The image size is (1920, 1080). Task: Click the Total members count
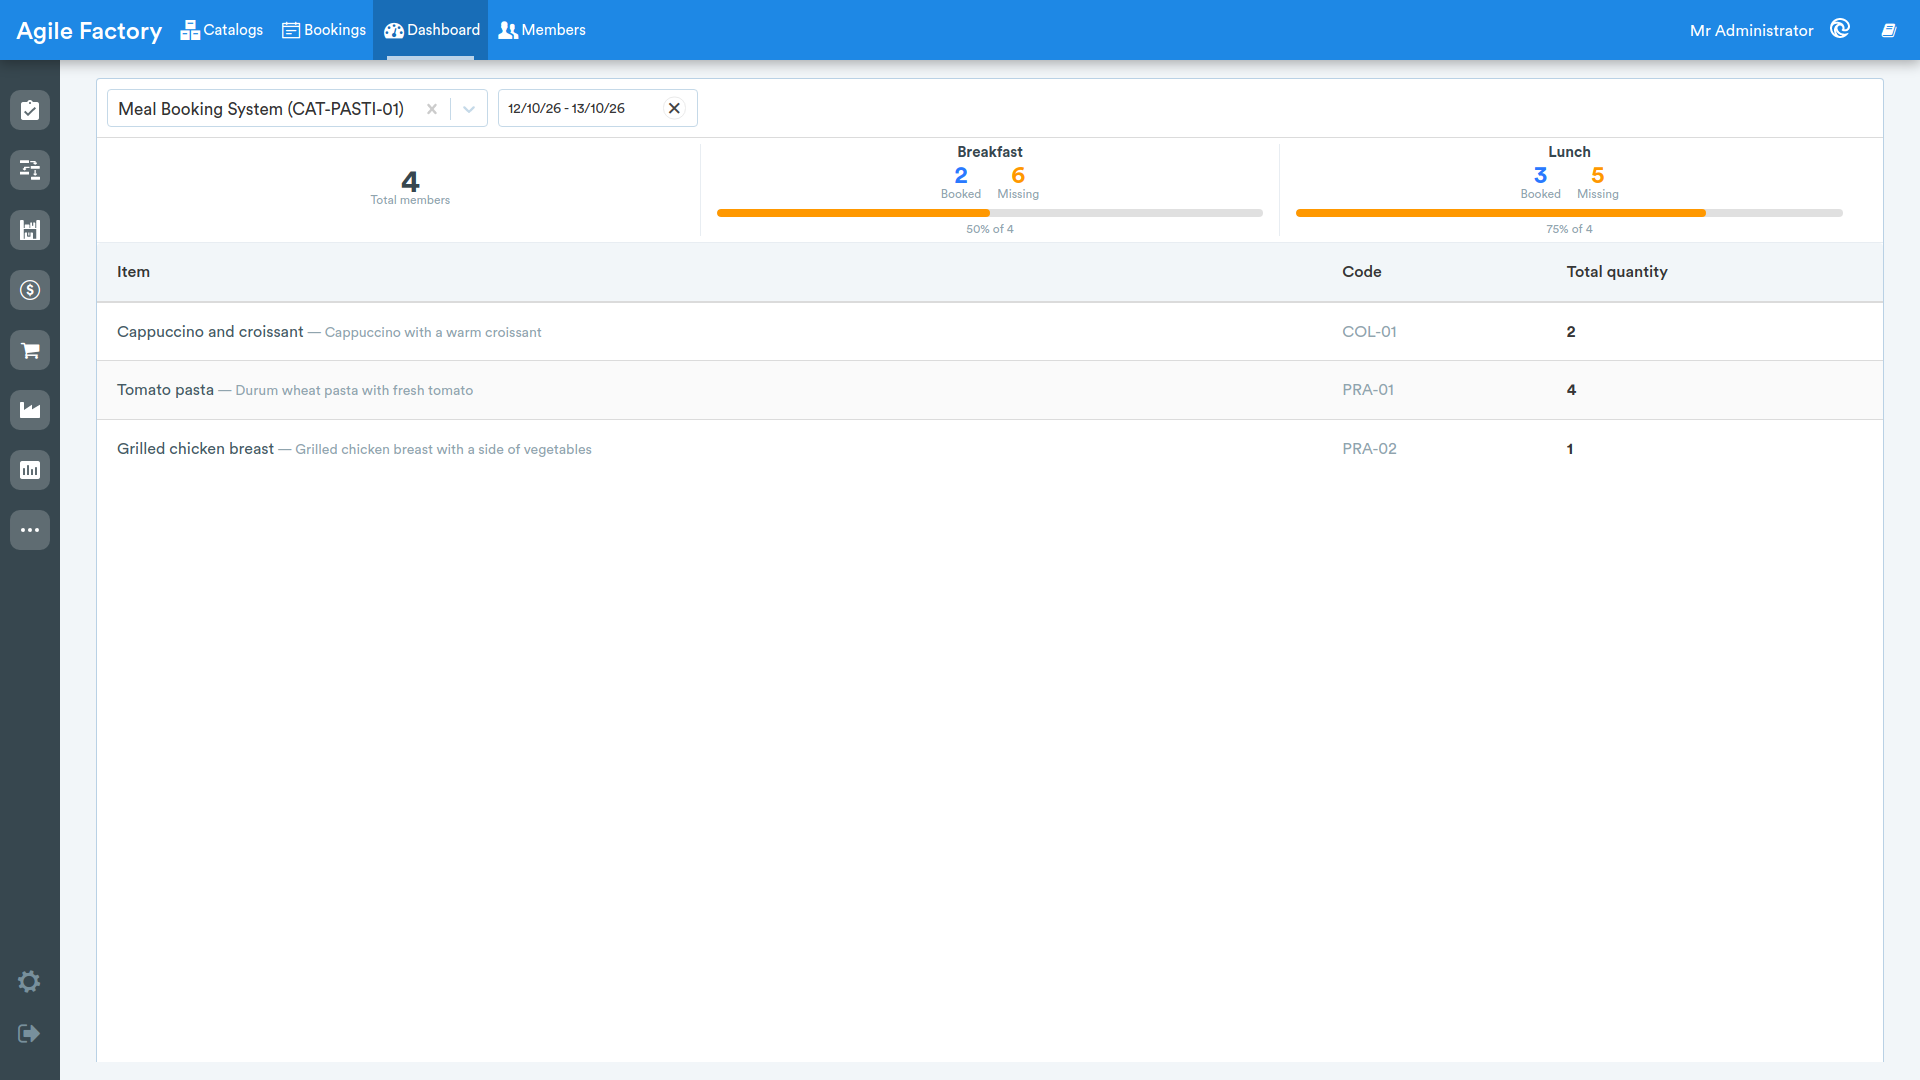tap(410, 182)
